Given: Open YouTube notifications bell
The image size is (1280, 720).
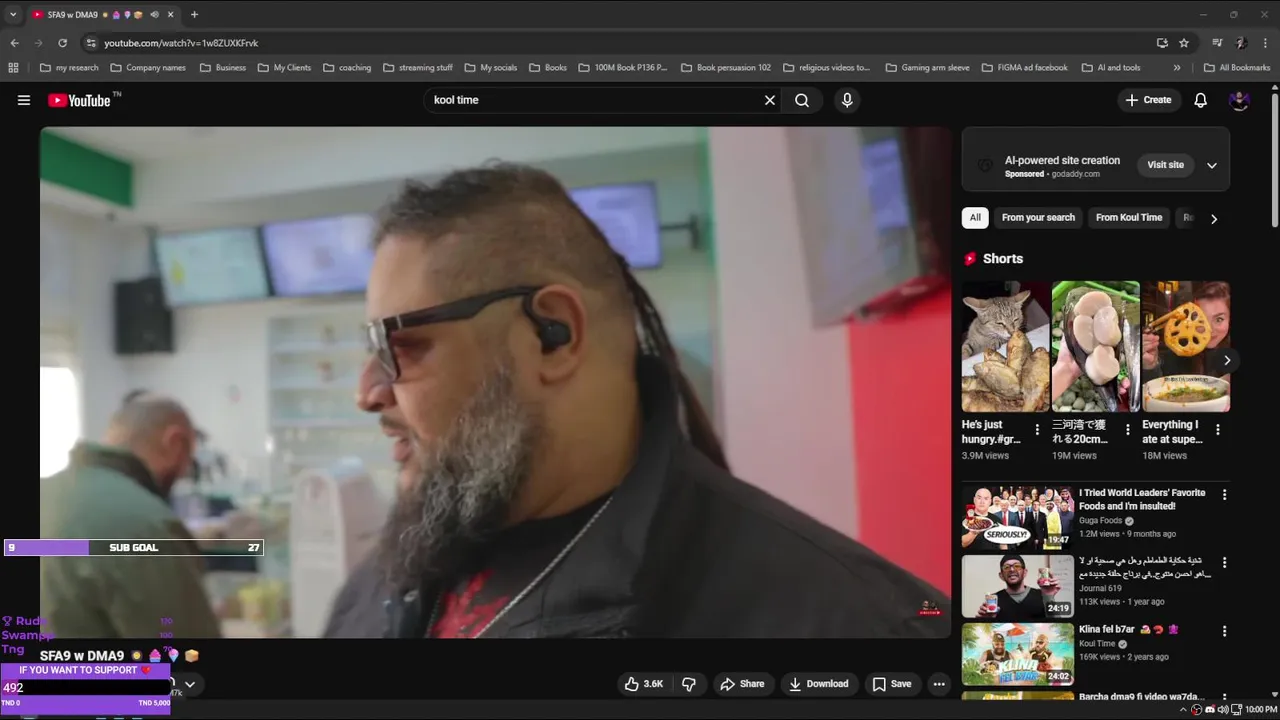Looking at the screenshot, I should click(1201, 100).
